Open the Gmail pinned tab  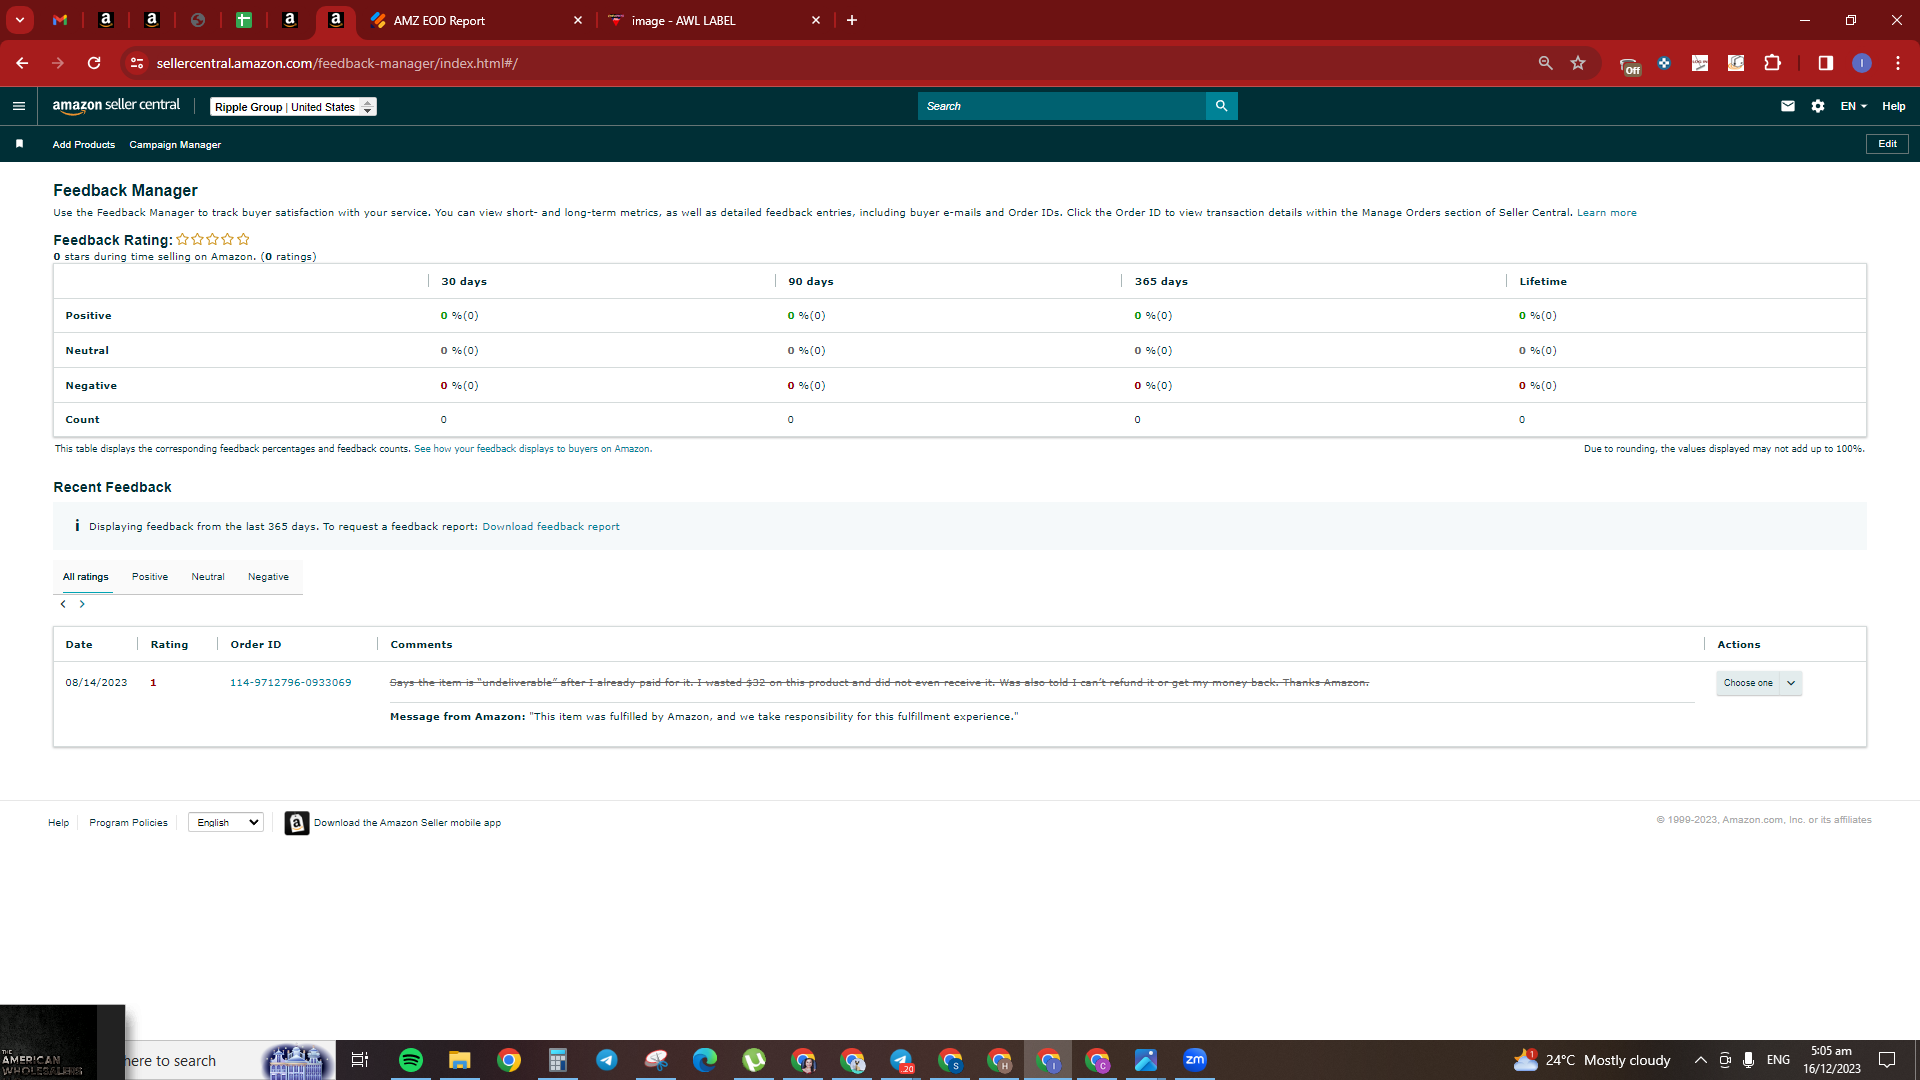point(60,20)
